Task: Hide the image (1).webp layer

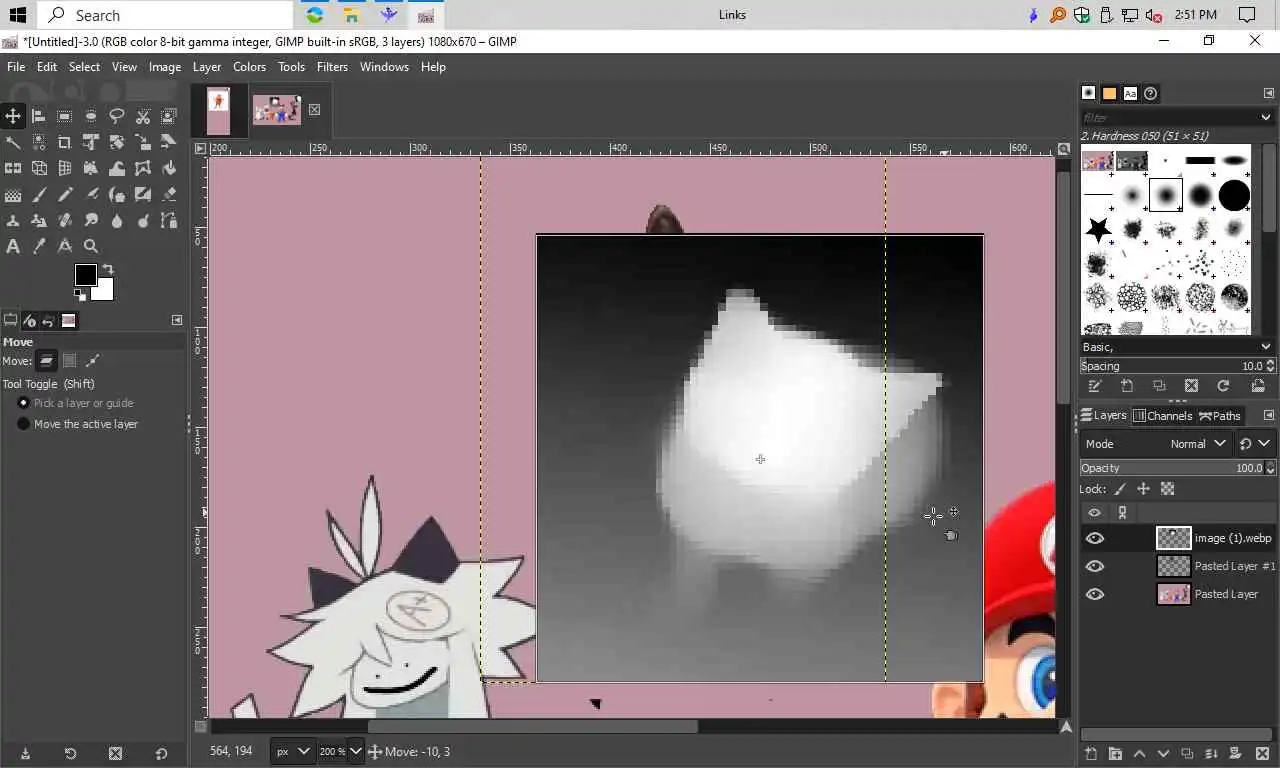Action: pos(1095,538)
